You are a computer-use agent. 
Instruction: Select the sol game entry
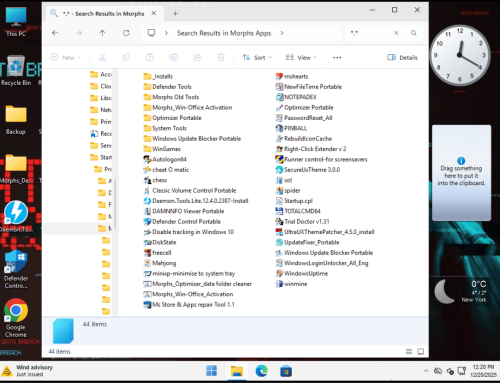284,180
